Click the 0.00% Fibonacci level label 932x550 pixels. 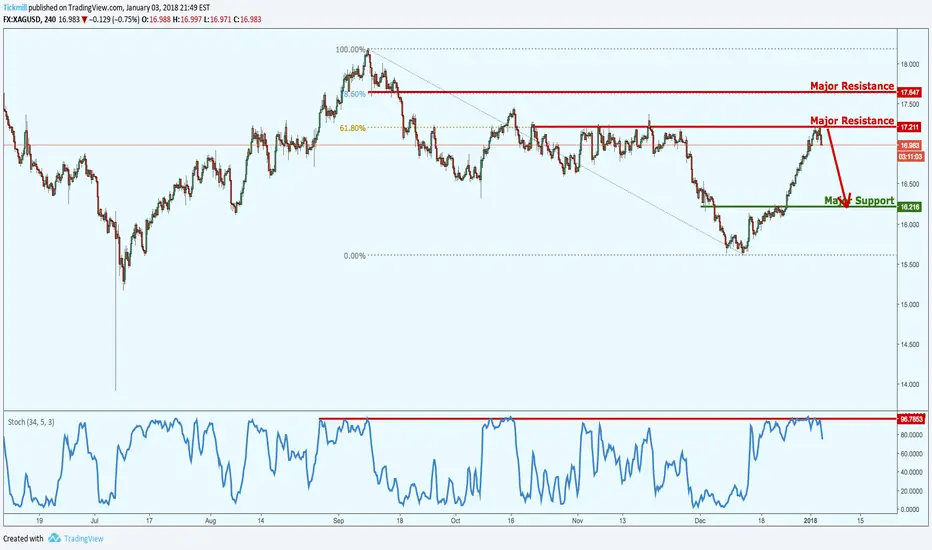pos(354,256)
